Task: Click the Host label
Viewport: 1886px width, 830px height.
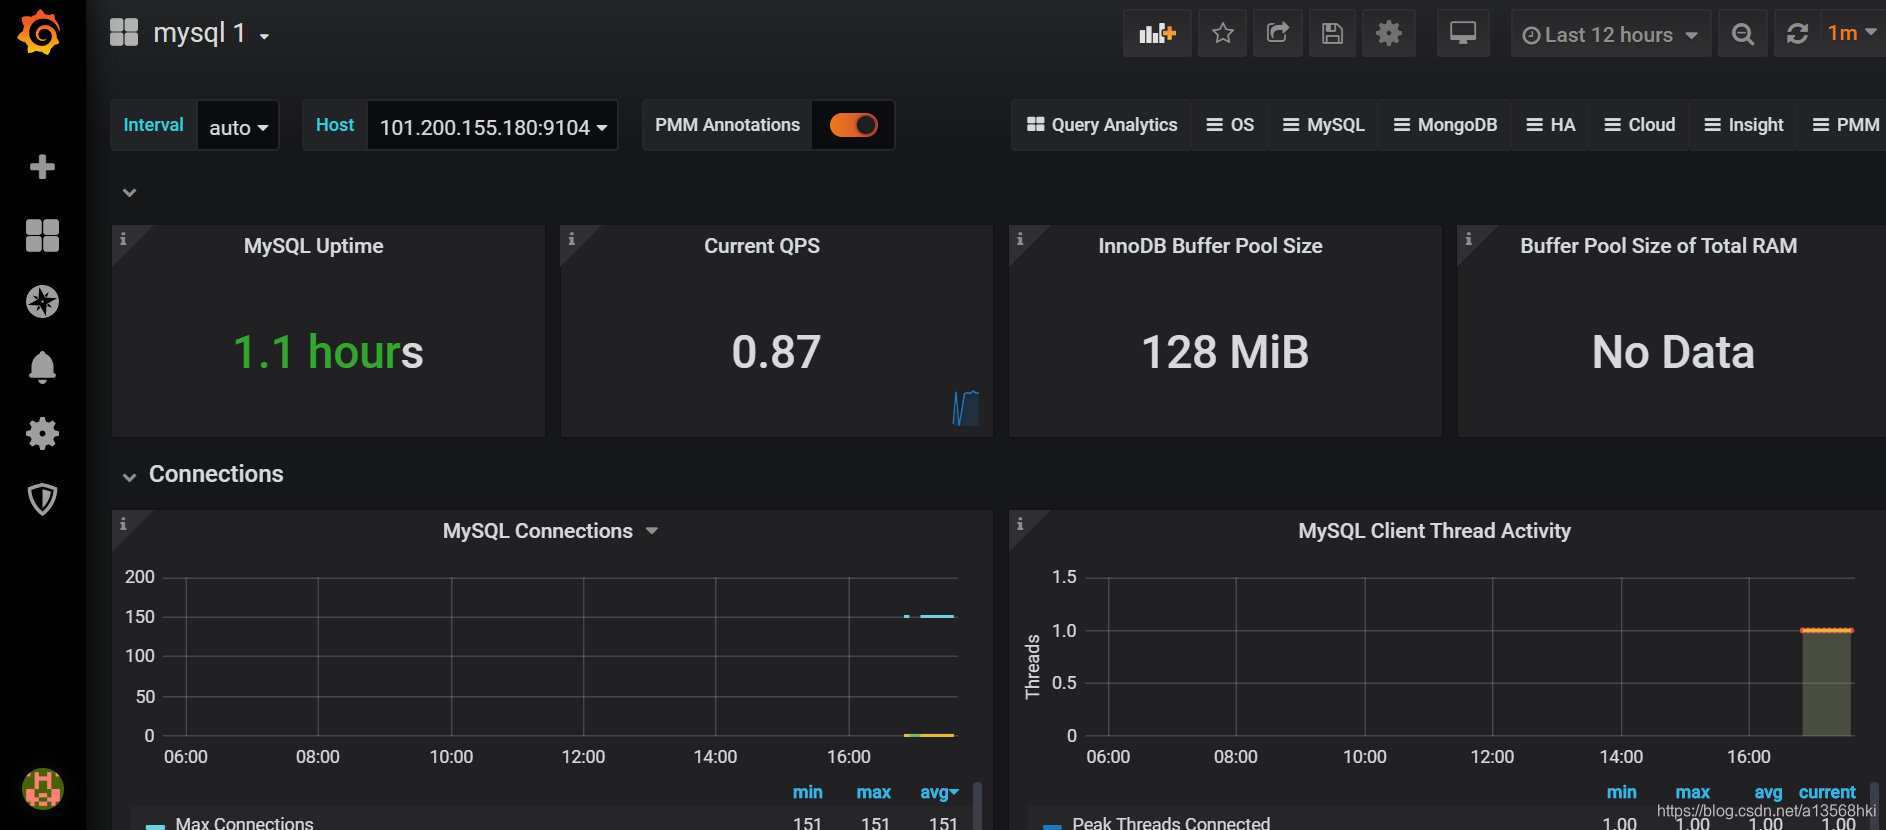Action: 335,125
